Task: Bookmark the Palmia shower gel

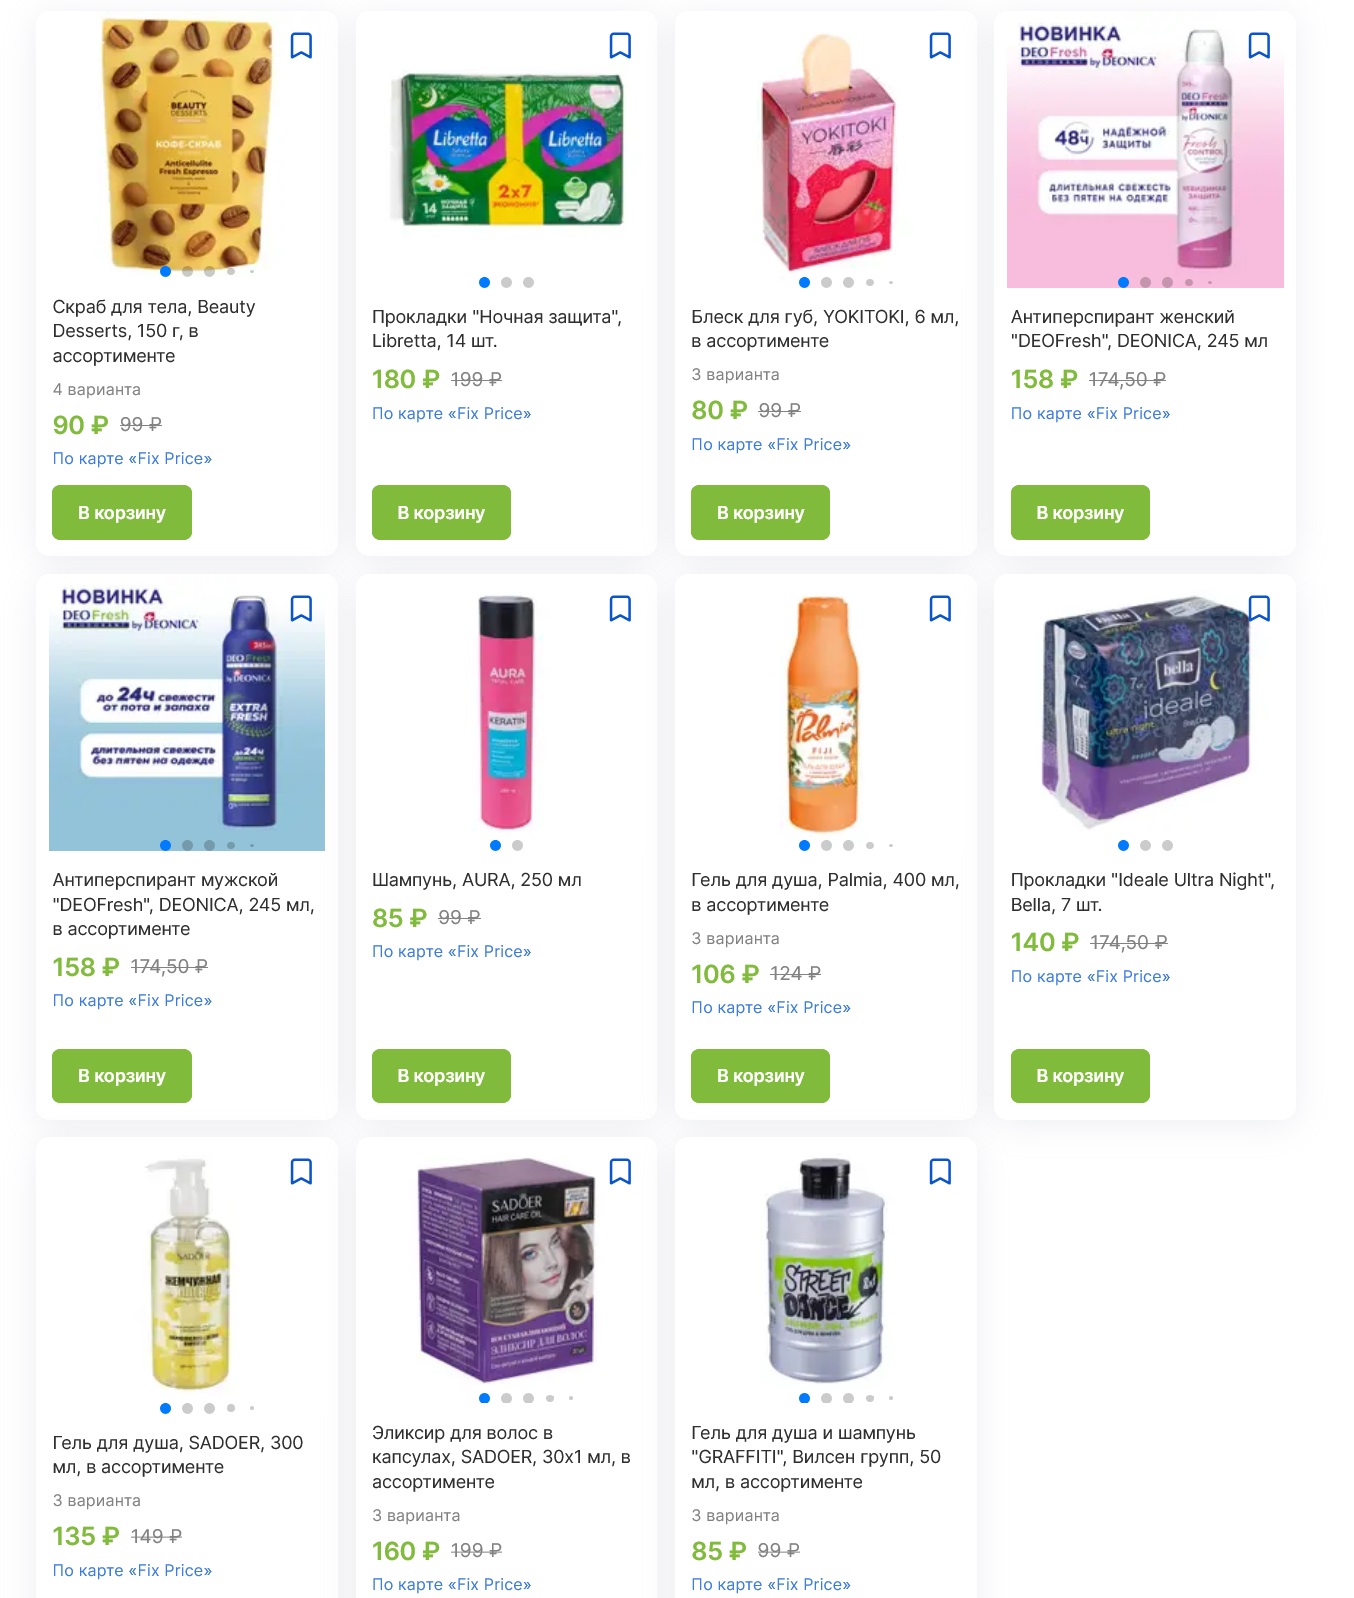Action: [940, 609]
